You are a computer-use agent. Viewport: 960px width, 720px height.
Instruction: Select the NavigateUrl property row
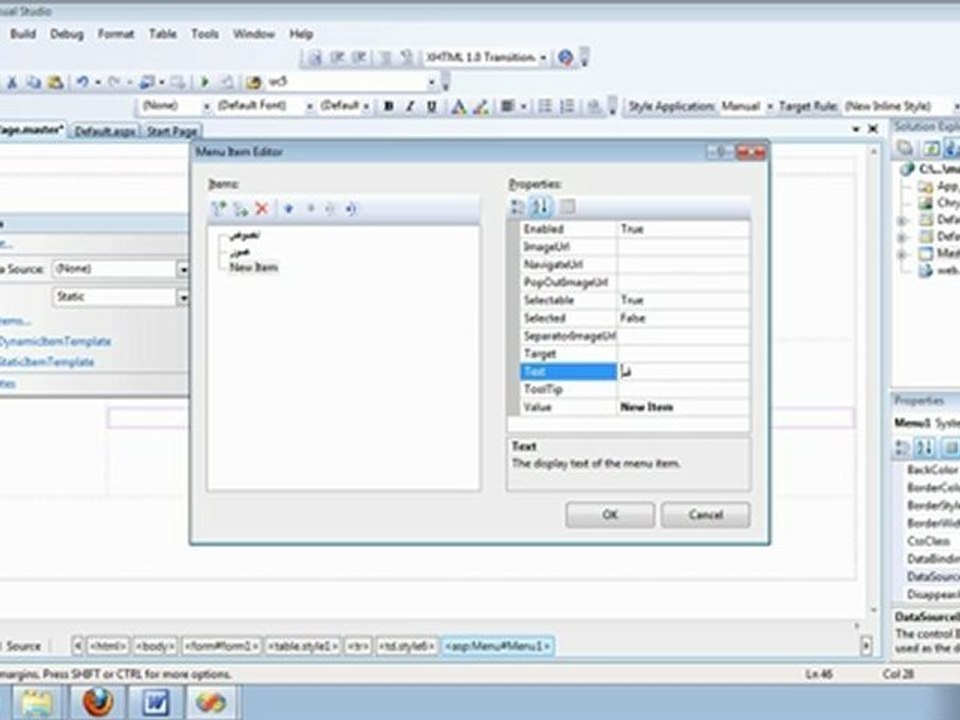point(568,265)
